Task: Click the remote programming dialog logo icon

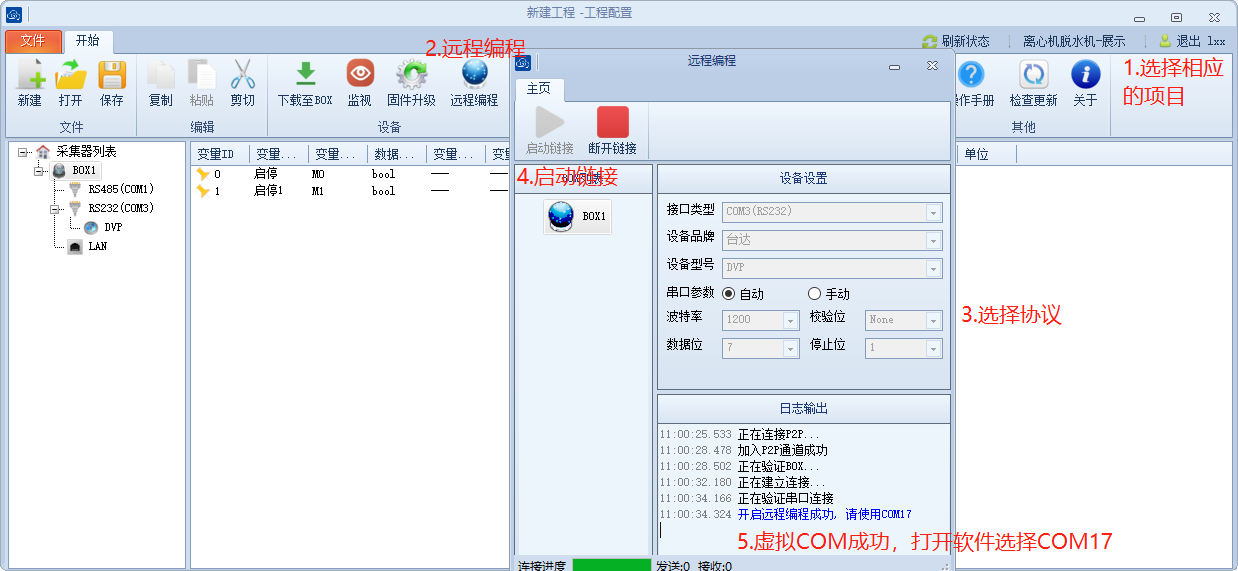Action: click(523, 63)
